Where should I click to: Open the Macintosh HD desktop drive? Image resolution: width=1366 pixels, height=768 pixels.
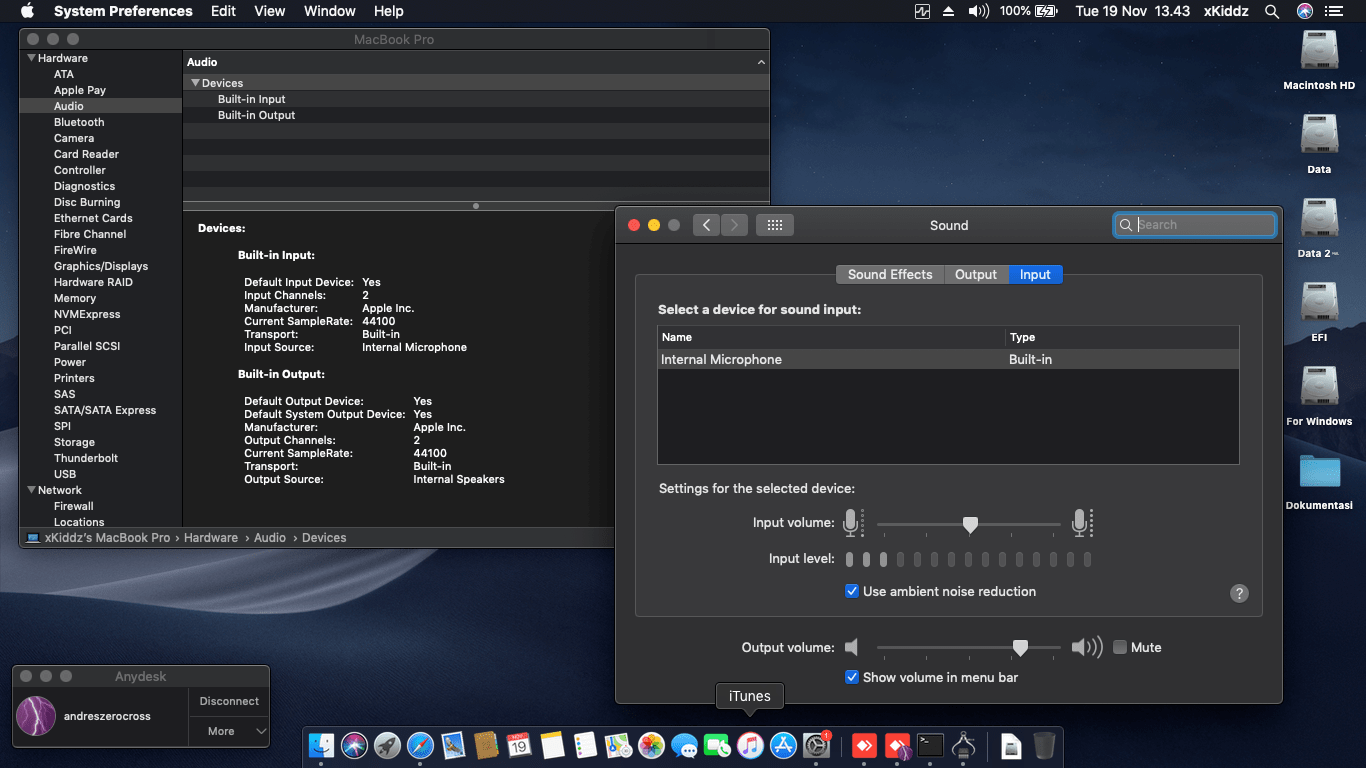1319,52
